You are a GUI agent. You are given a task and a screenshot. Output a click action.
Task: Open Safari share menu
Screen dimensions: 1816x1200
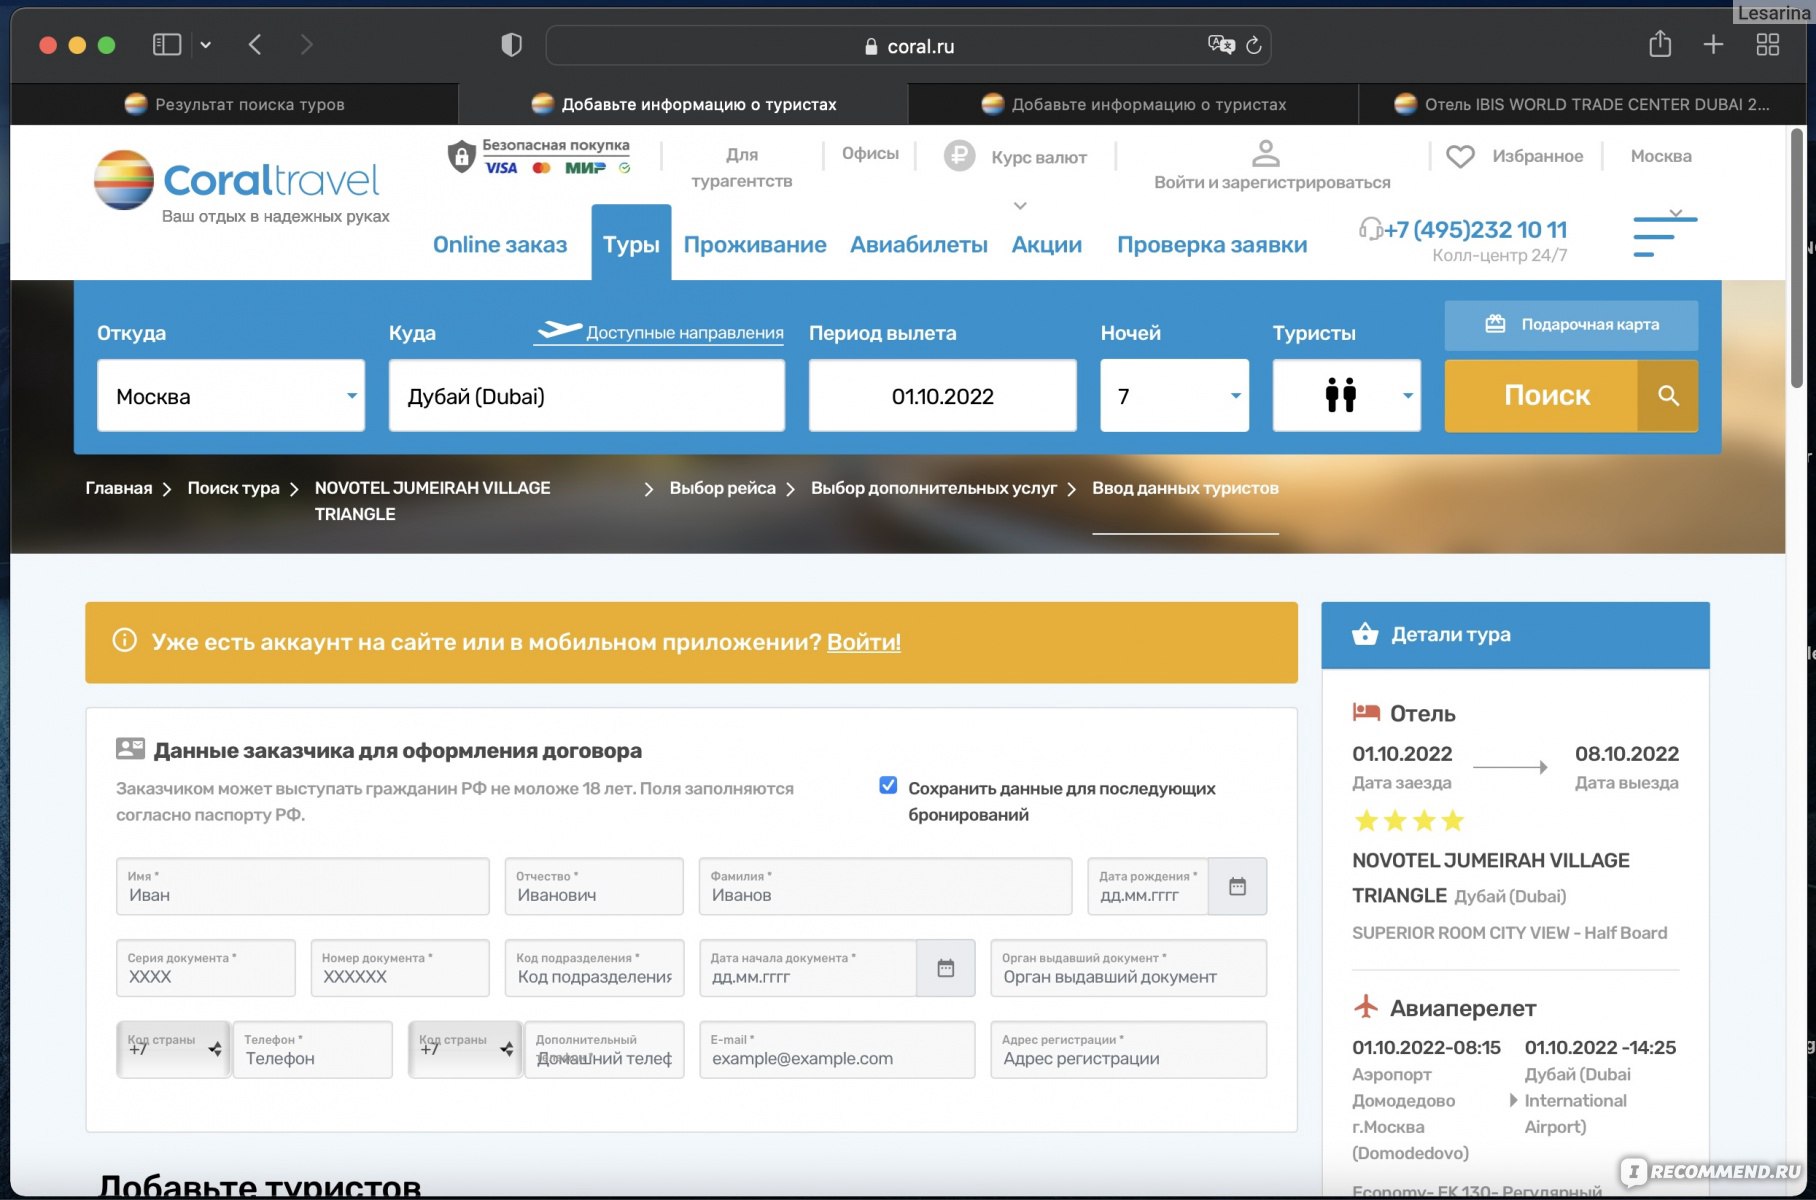tap(1660, 44)
